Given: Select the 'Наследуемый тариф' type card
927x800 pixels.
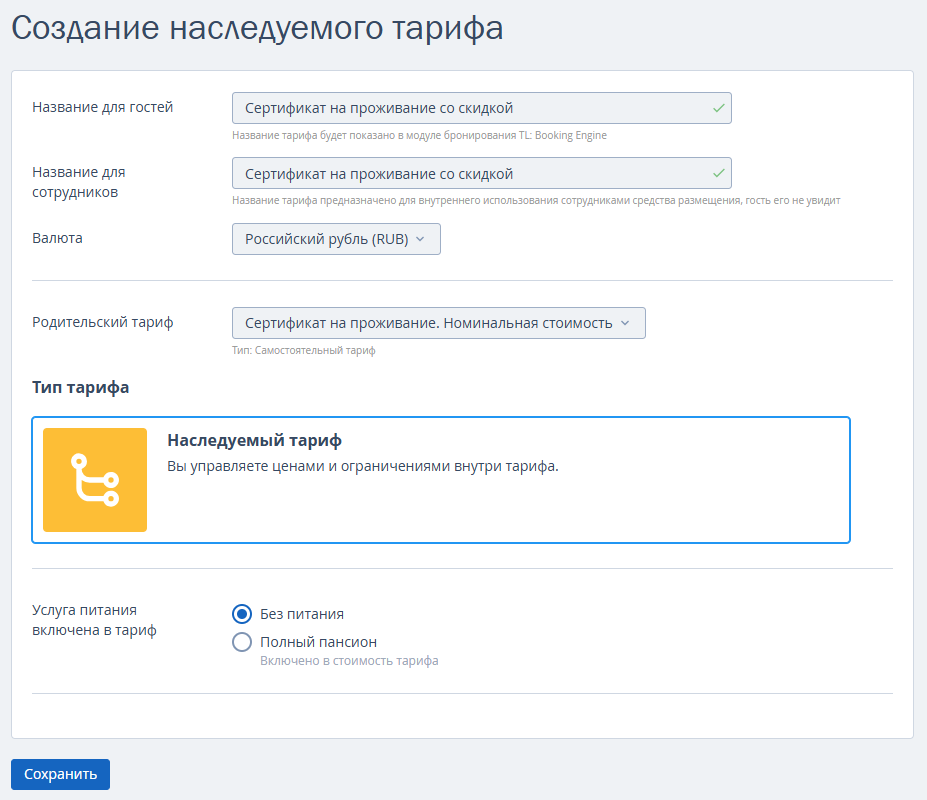Looking at the screenshot, I should [441, 480].
